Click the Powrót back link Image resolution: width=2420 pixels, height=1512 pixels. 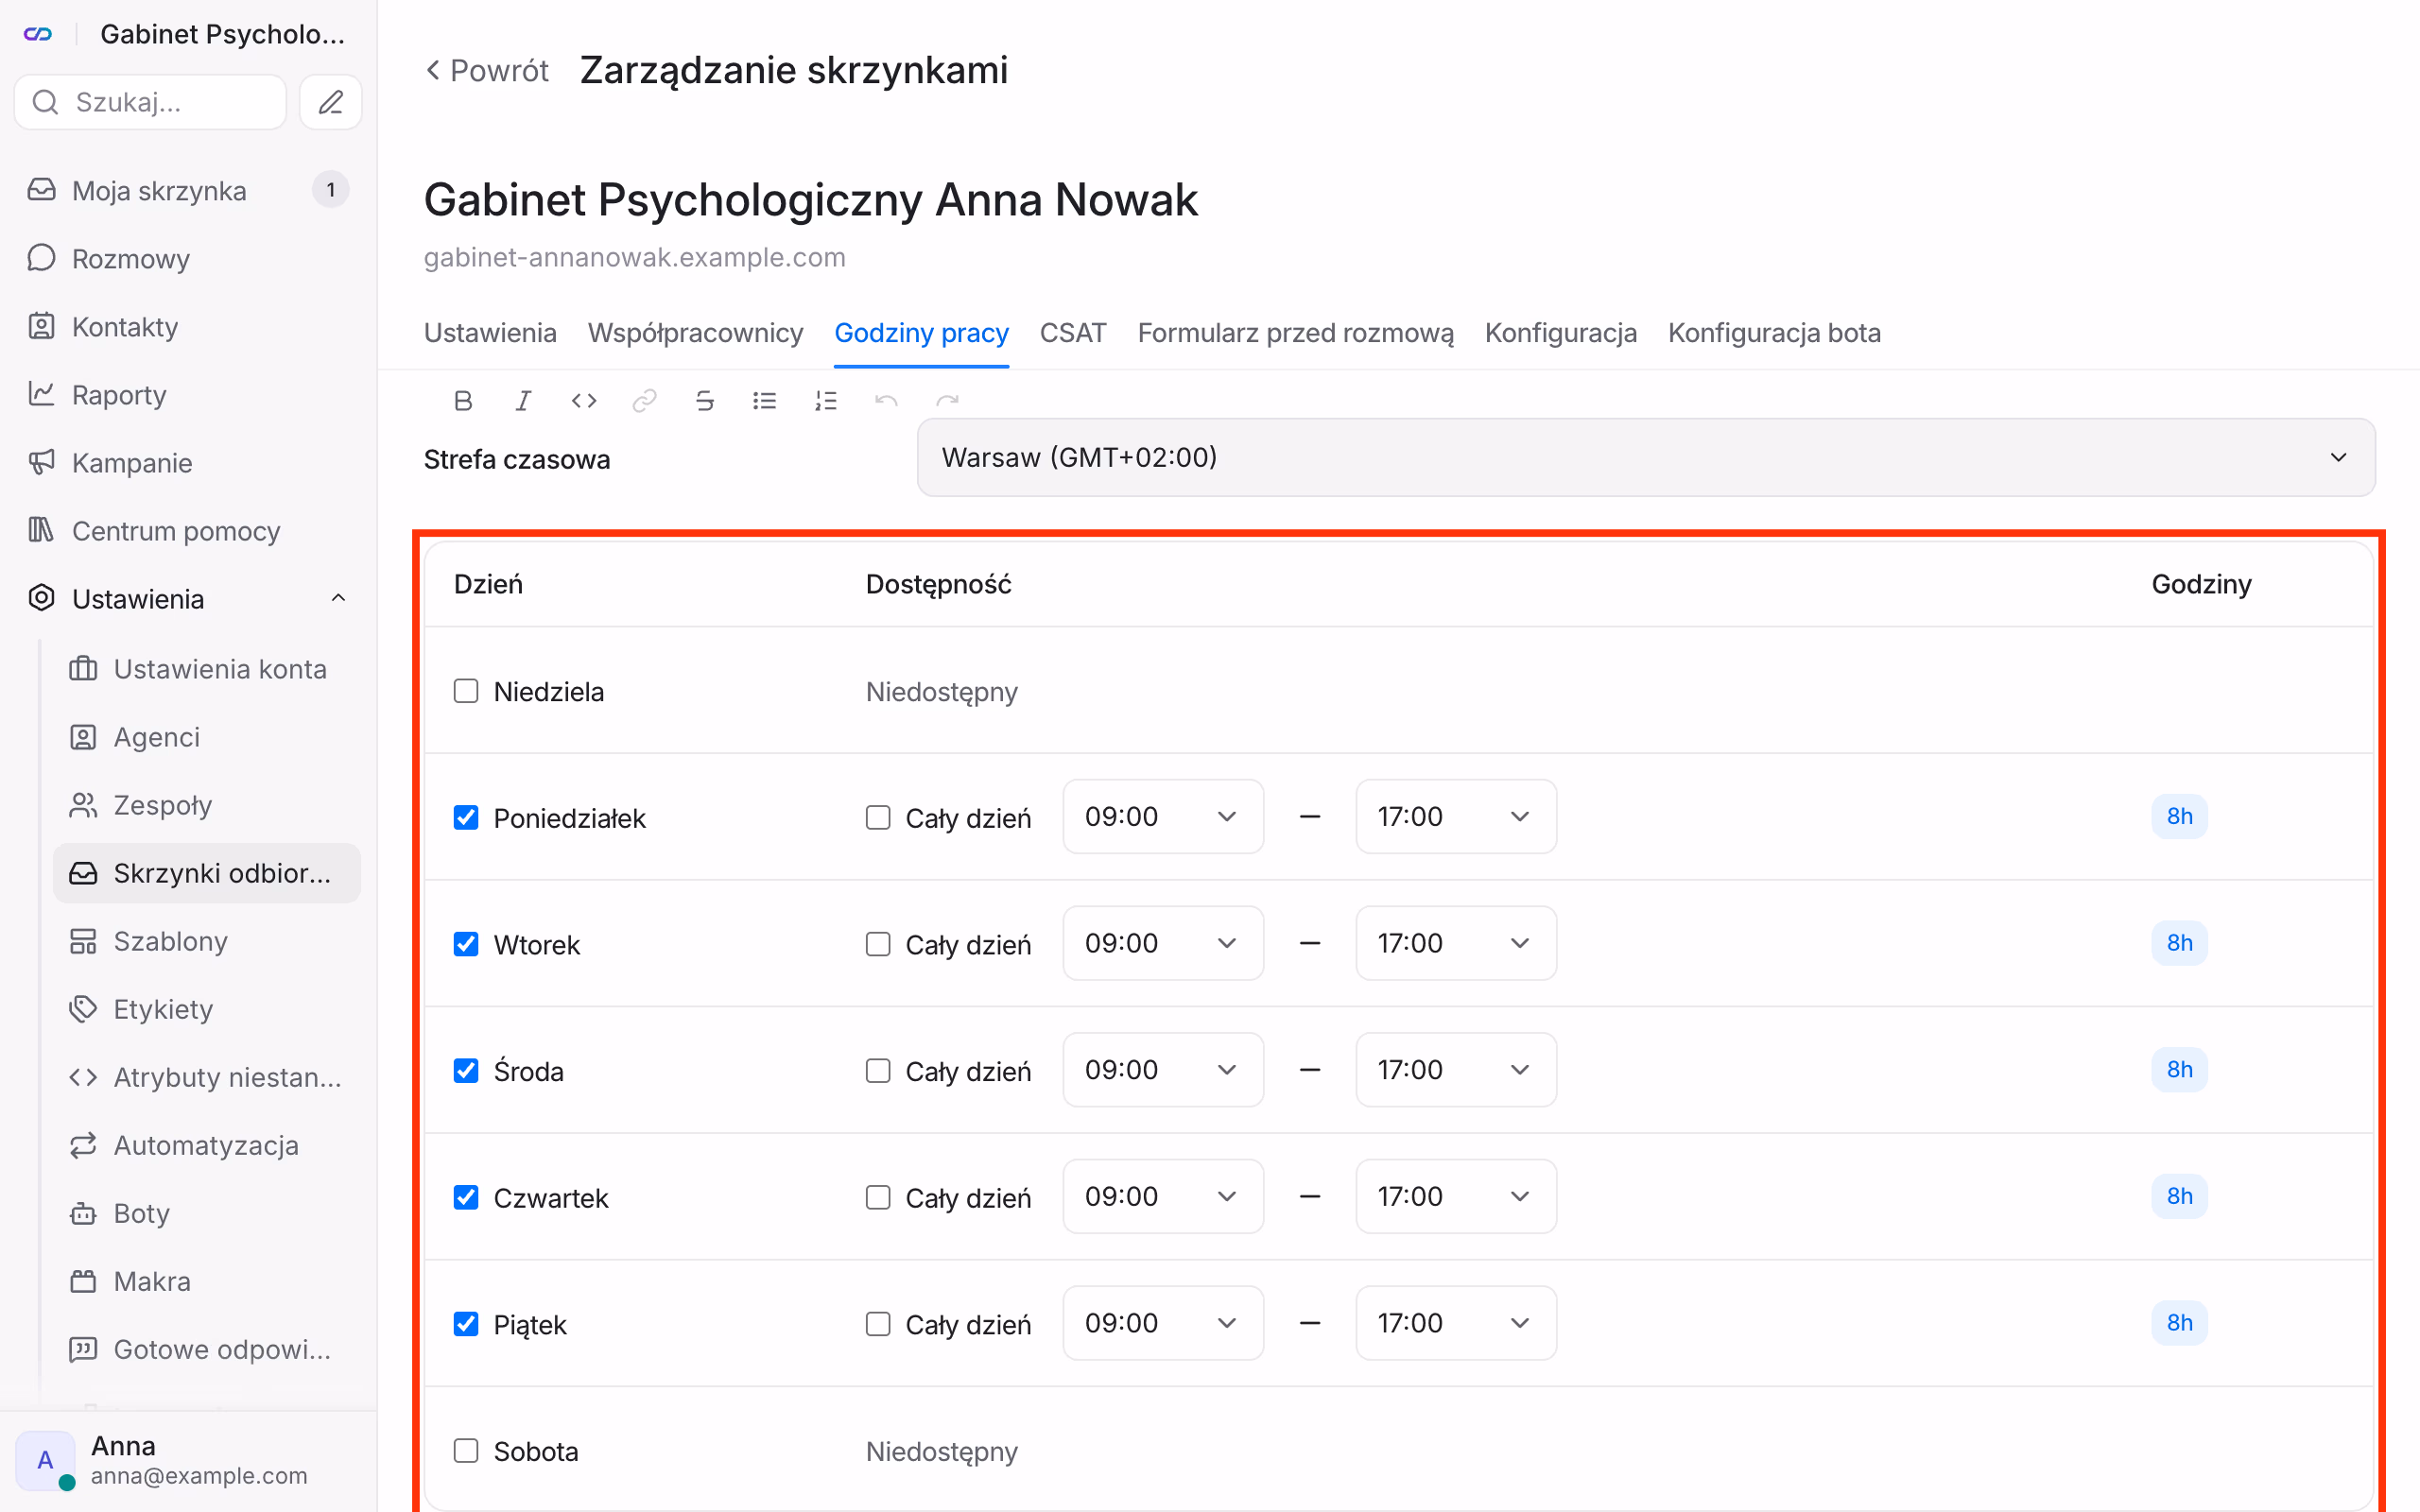[487, 70]
